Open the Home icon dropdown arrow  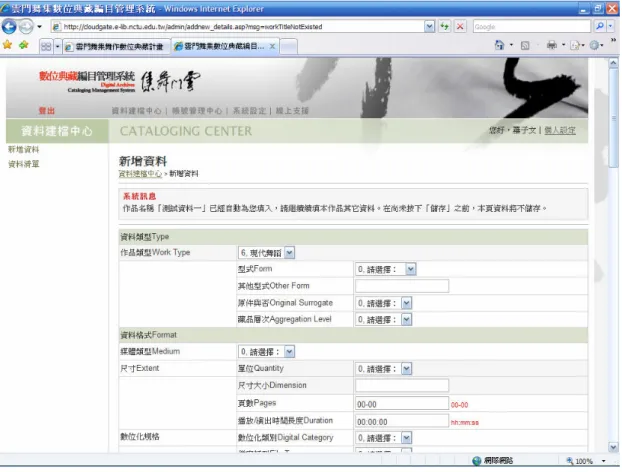pyautogui.click(x=511, y=45)
